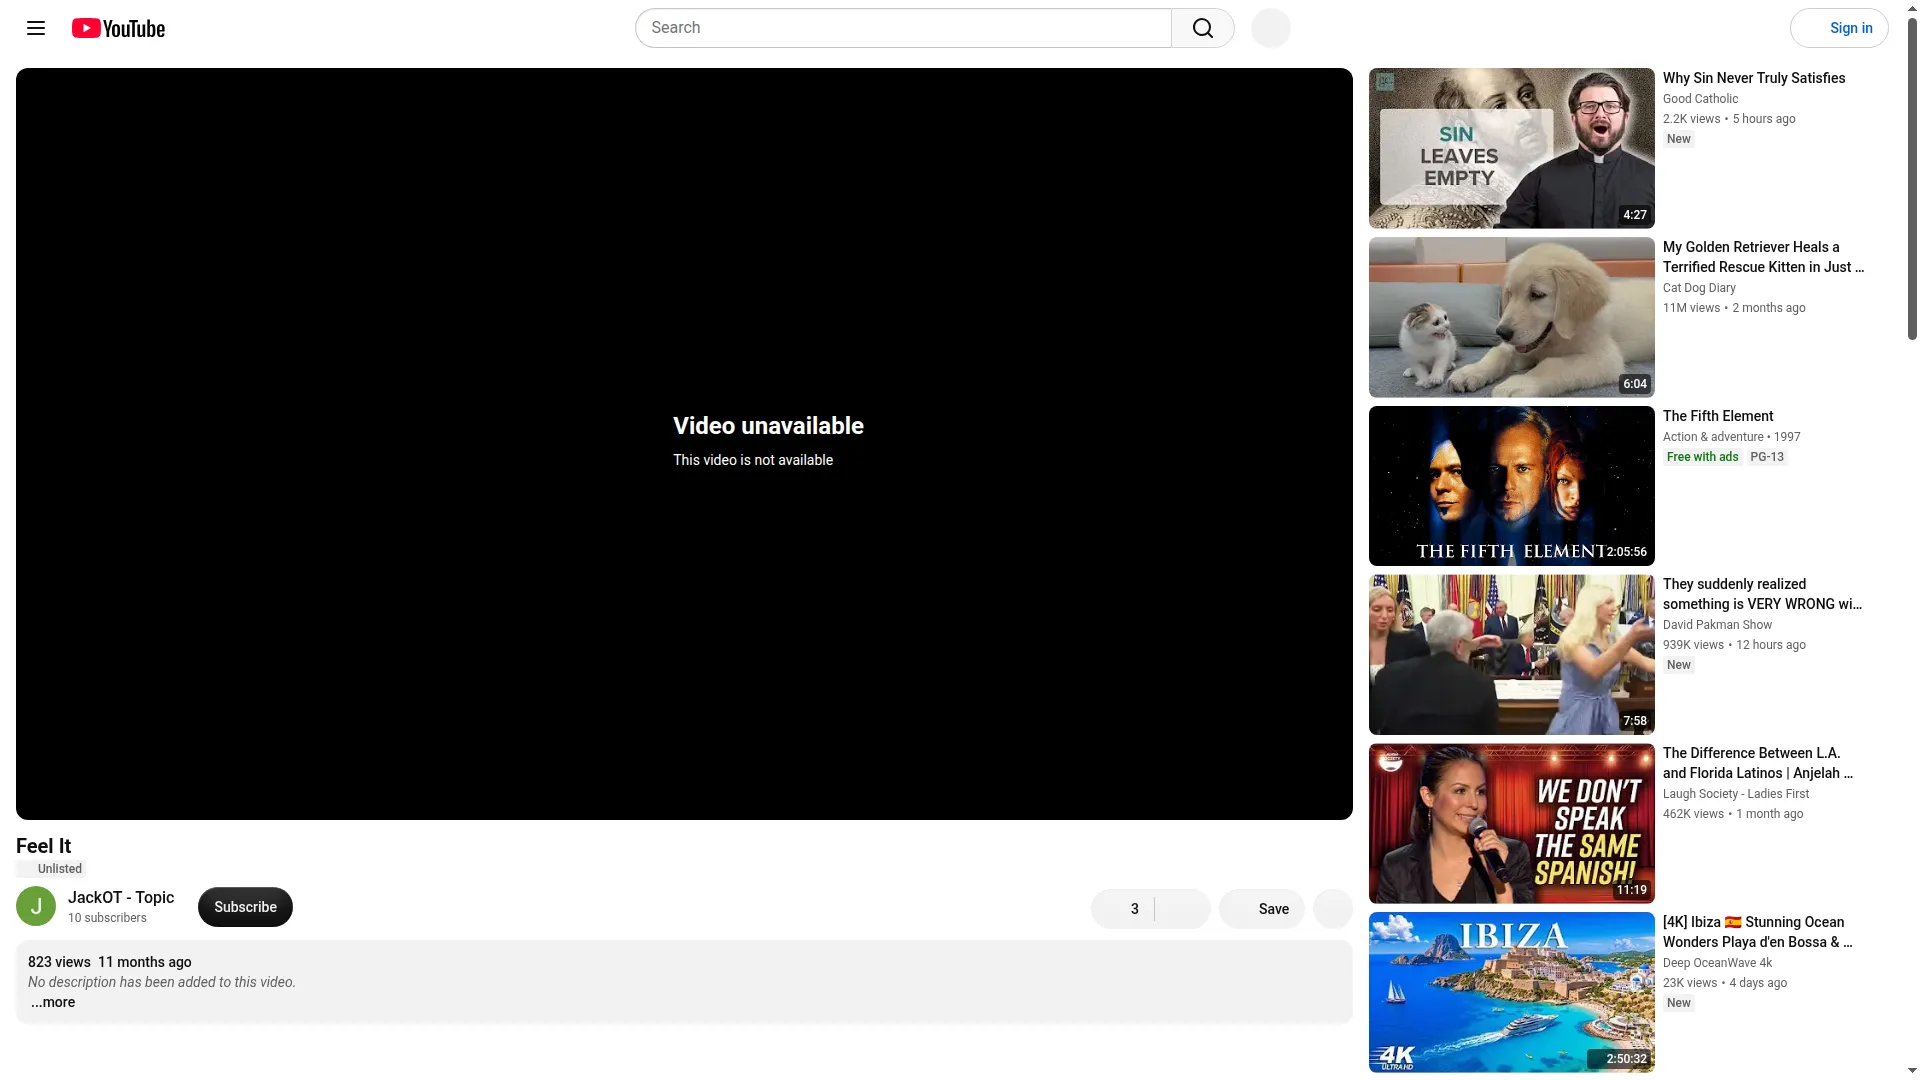Viewport: 1920px width, 1080px height.
Task: Click New badge under David Pakman video
Action: pos(1679,665)
